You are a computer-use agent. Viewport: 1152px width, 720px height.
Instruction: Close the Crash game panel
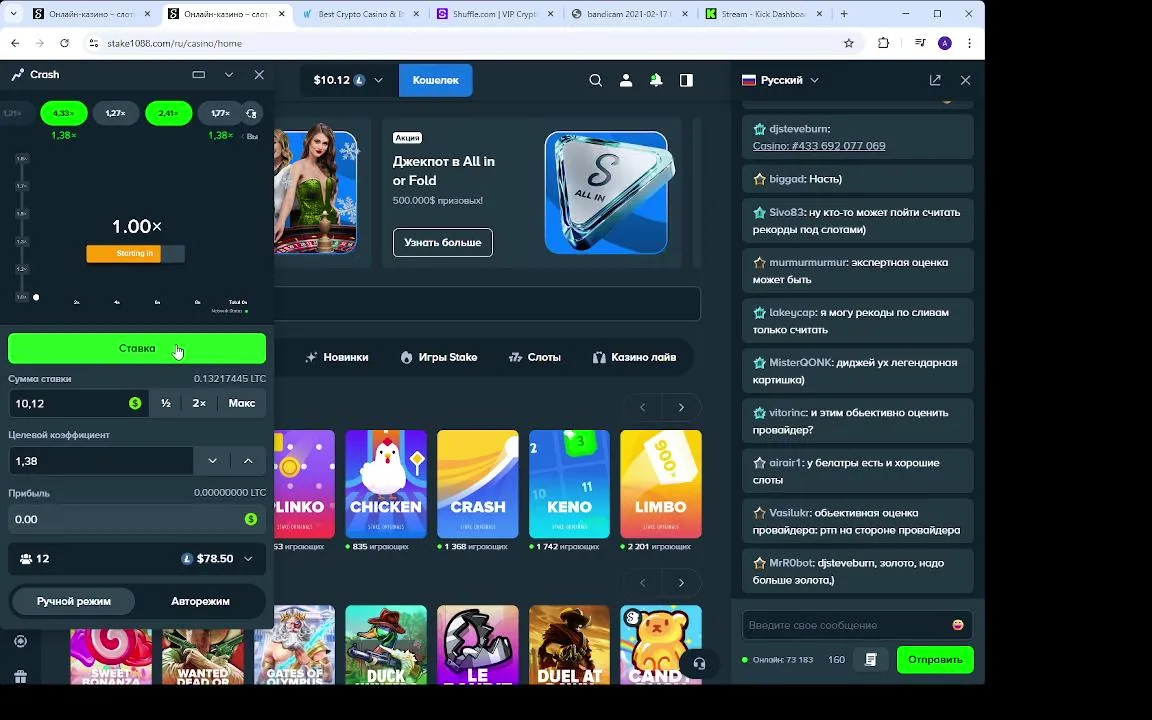coord(259,74)
